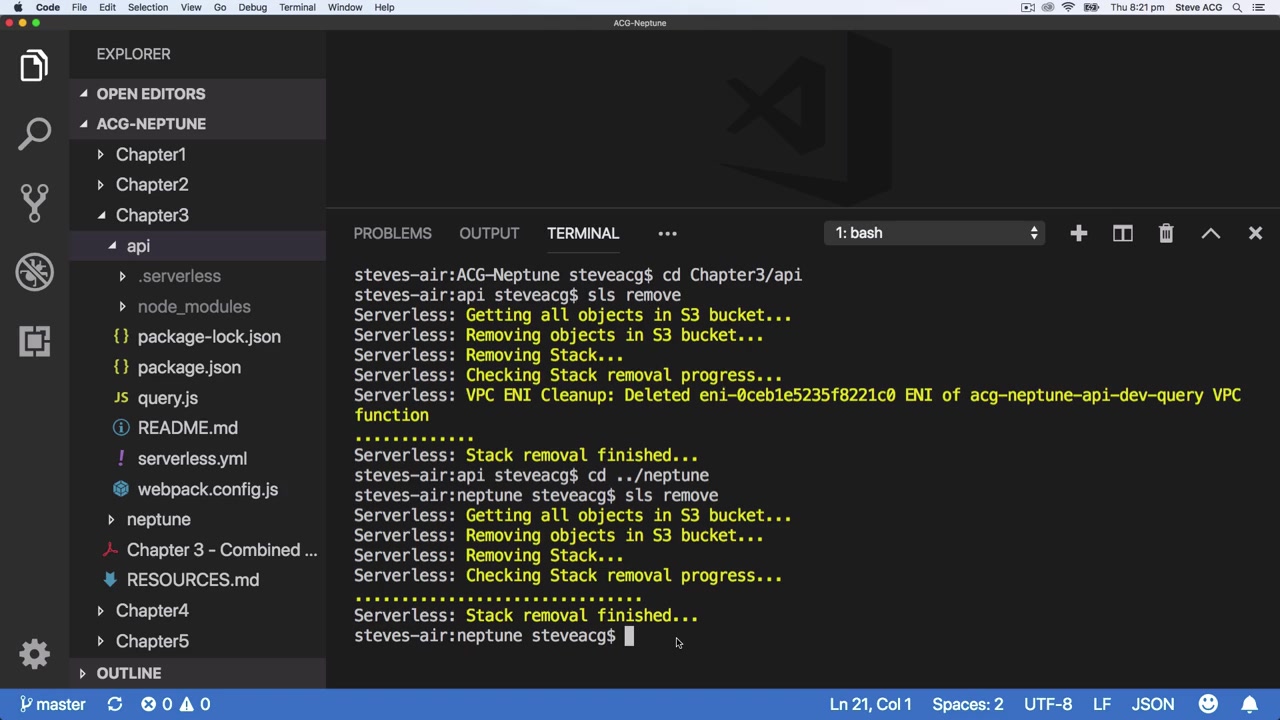Open RESOURCES.md file
1280x720 pixels.
tap(193, 580)
